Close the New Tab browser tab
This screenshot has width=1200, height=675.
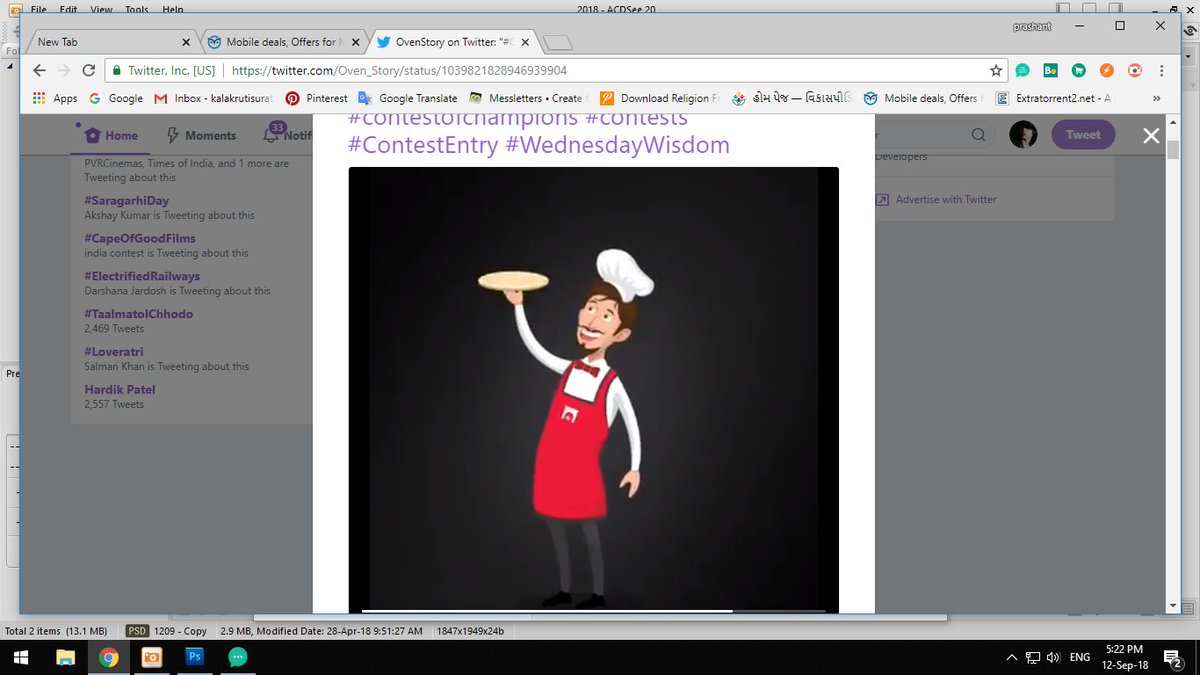click(x=186, y=42)
